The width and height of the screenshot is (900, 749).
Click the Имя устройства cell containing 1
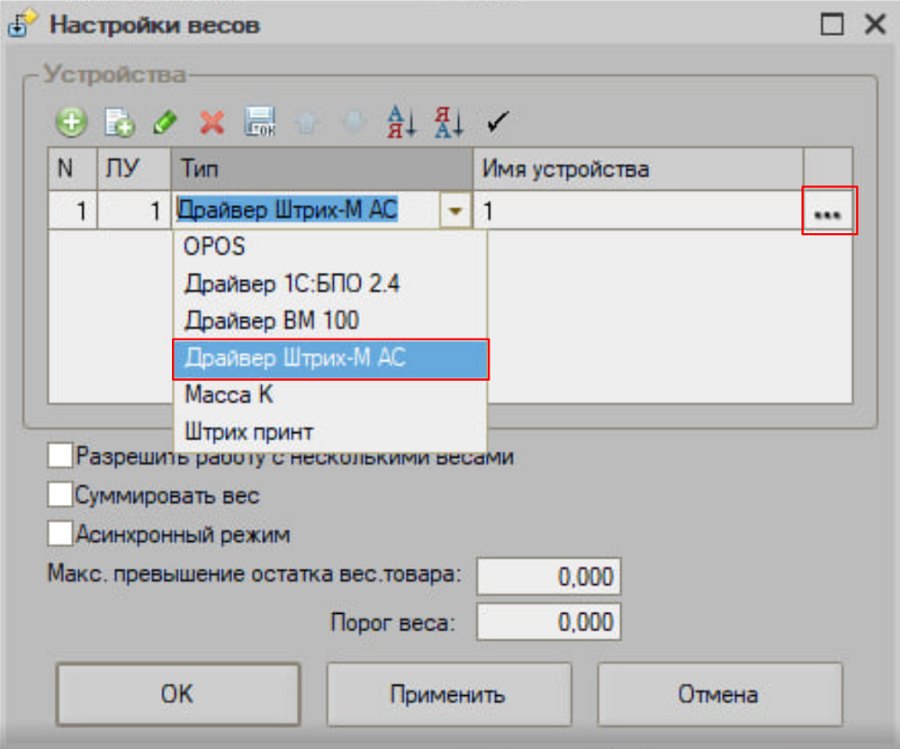click(x=638, y=211)
